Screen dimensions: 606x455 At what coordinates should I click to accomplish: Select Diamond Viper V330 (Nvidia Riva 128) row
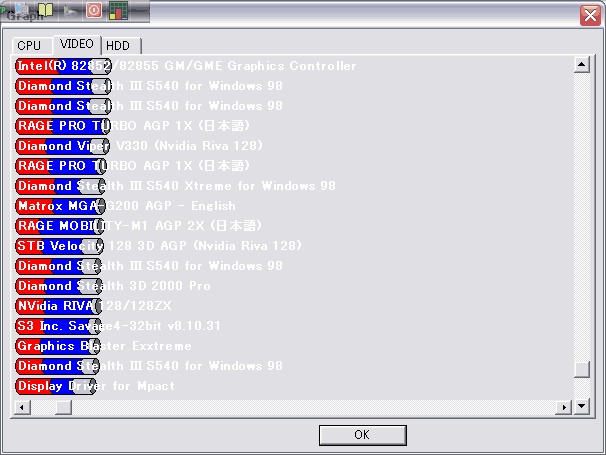[139, 146]
